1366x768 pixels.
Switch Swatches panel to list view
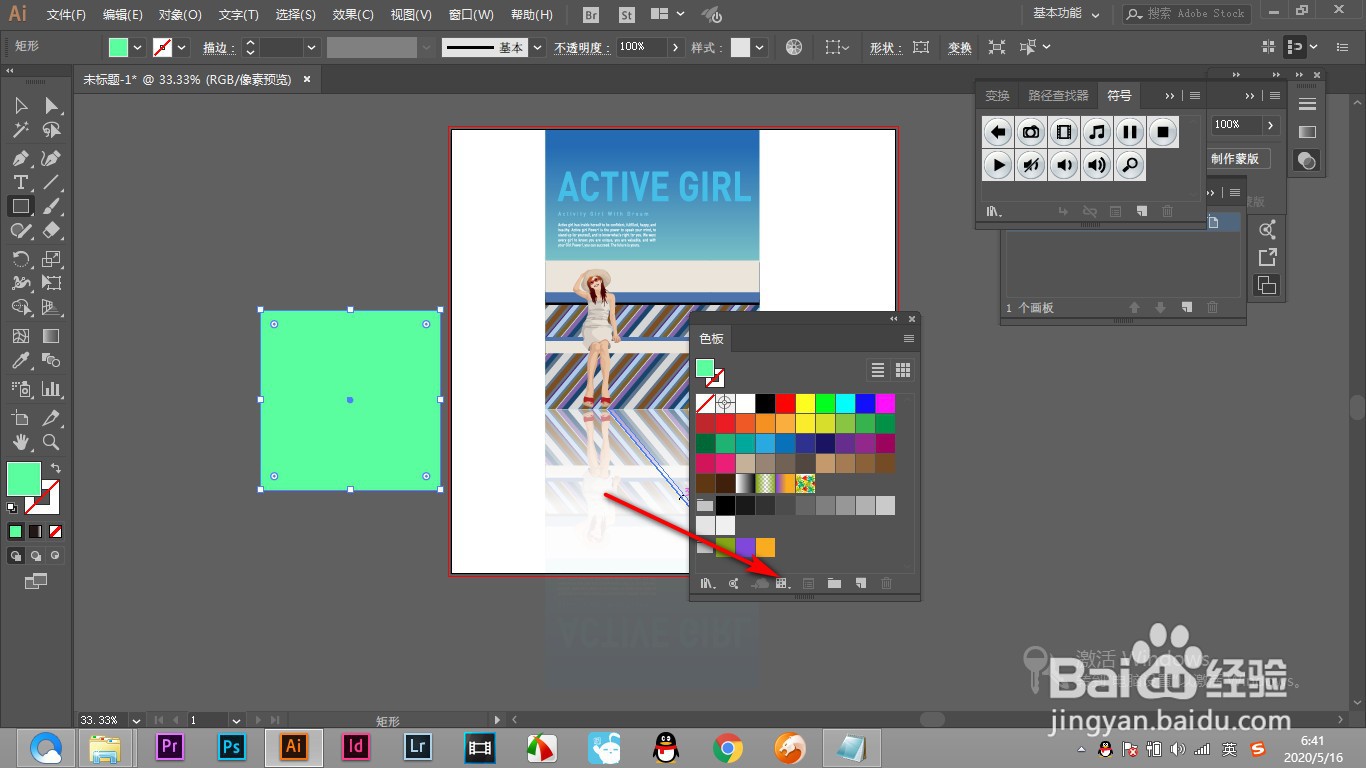click(x=878, y=370)
